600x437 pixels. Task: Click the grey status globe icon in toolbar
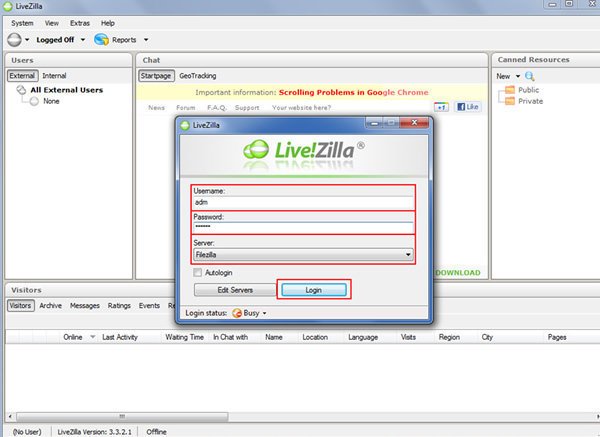pyautogui.click(x=15, y=39)
